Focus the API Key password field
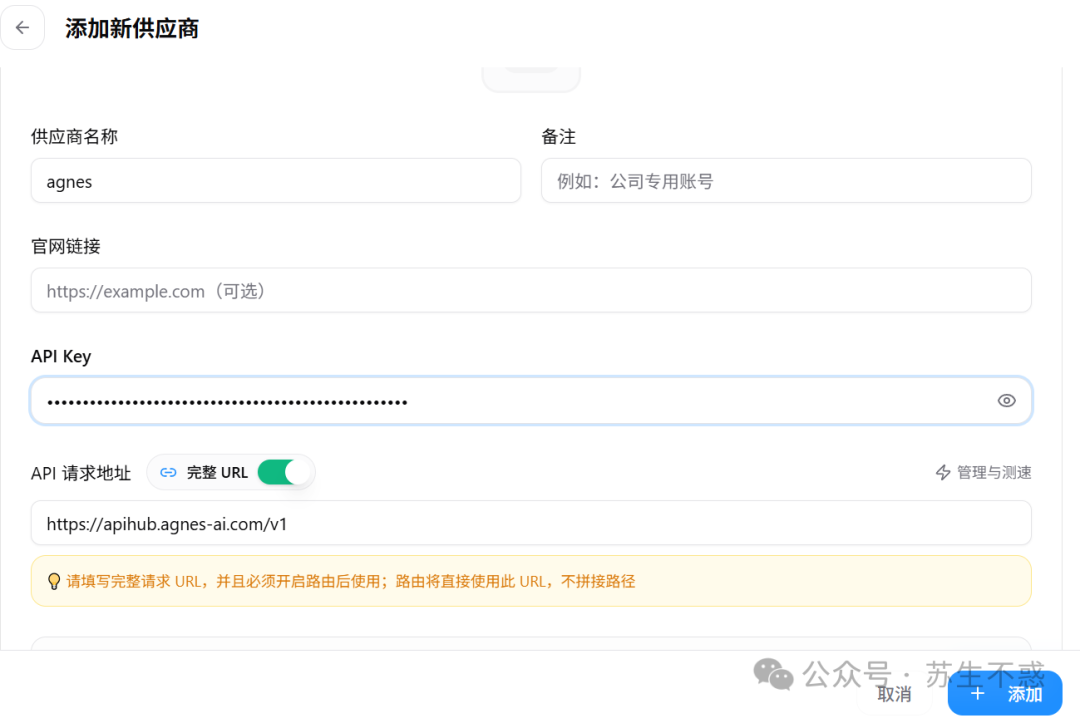This screenshot has height=718, width=1080. (531, 400)
